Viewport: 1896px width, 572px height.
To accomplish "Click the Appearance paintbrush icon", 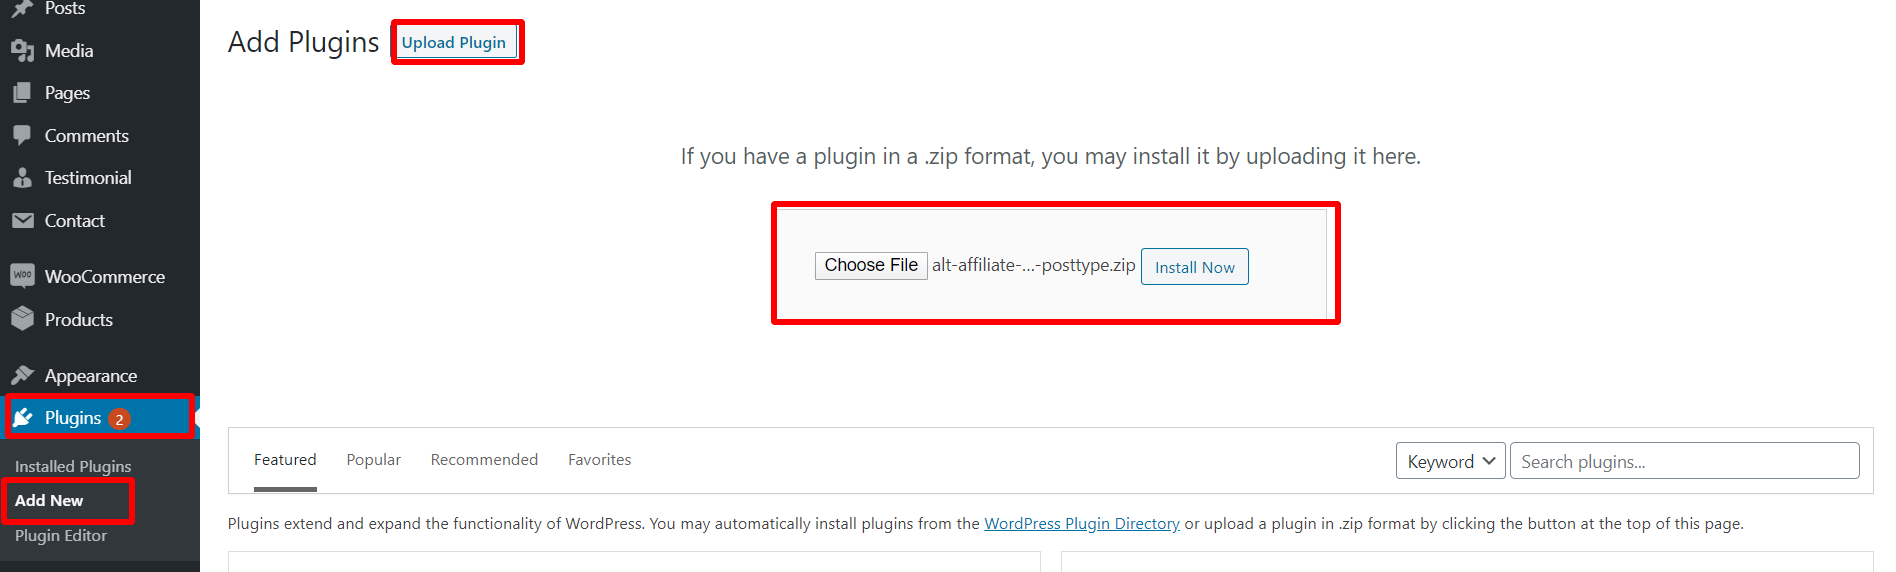I will click(22, 375).
